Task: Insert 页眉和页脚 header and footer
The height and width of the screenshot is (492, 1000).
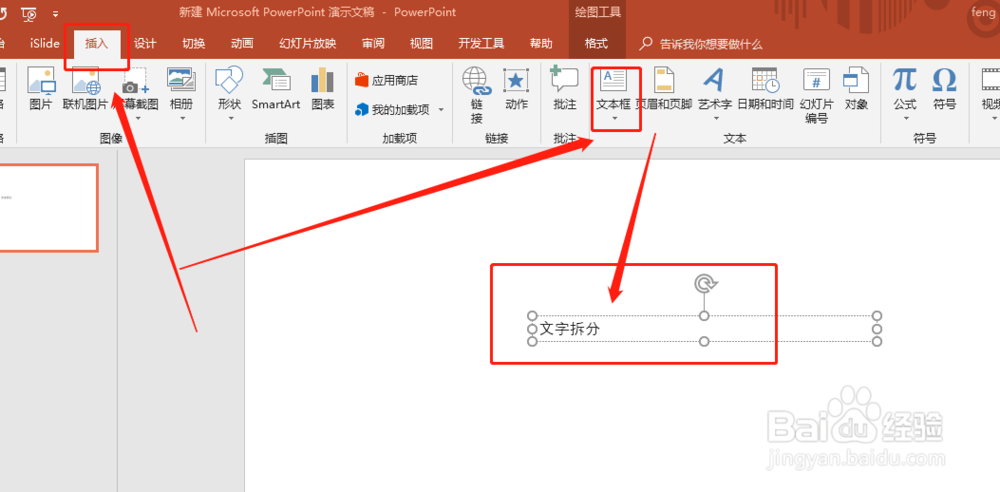Action: [664, 89]
